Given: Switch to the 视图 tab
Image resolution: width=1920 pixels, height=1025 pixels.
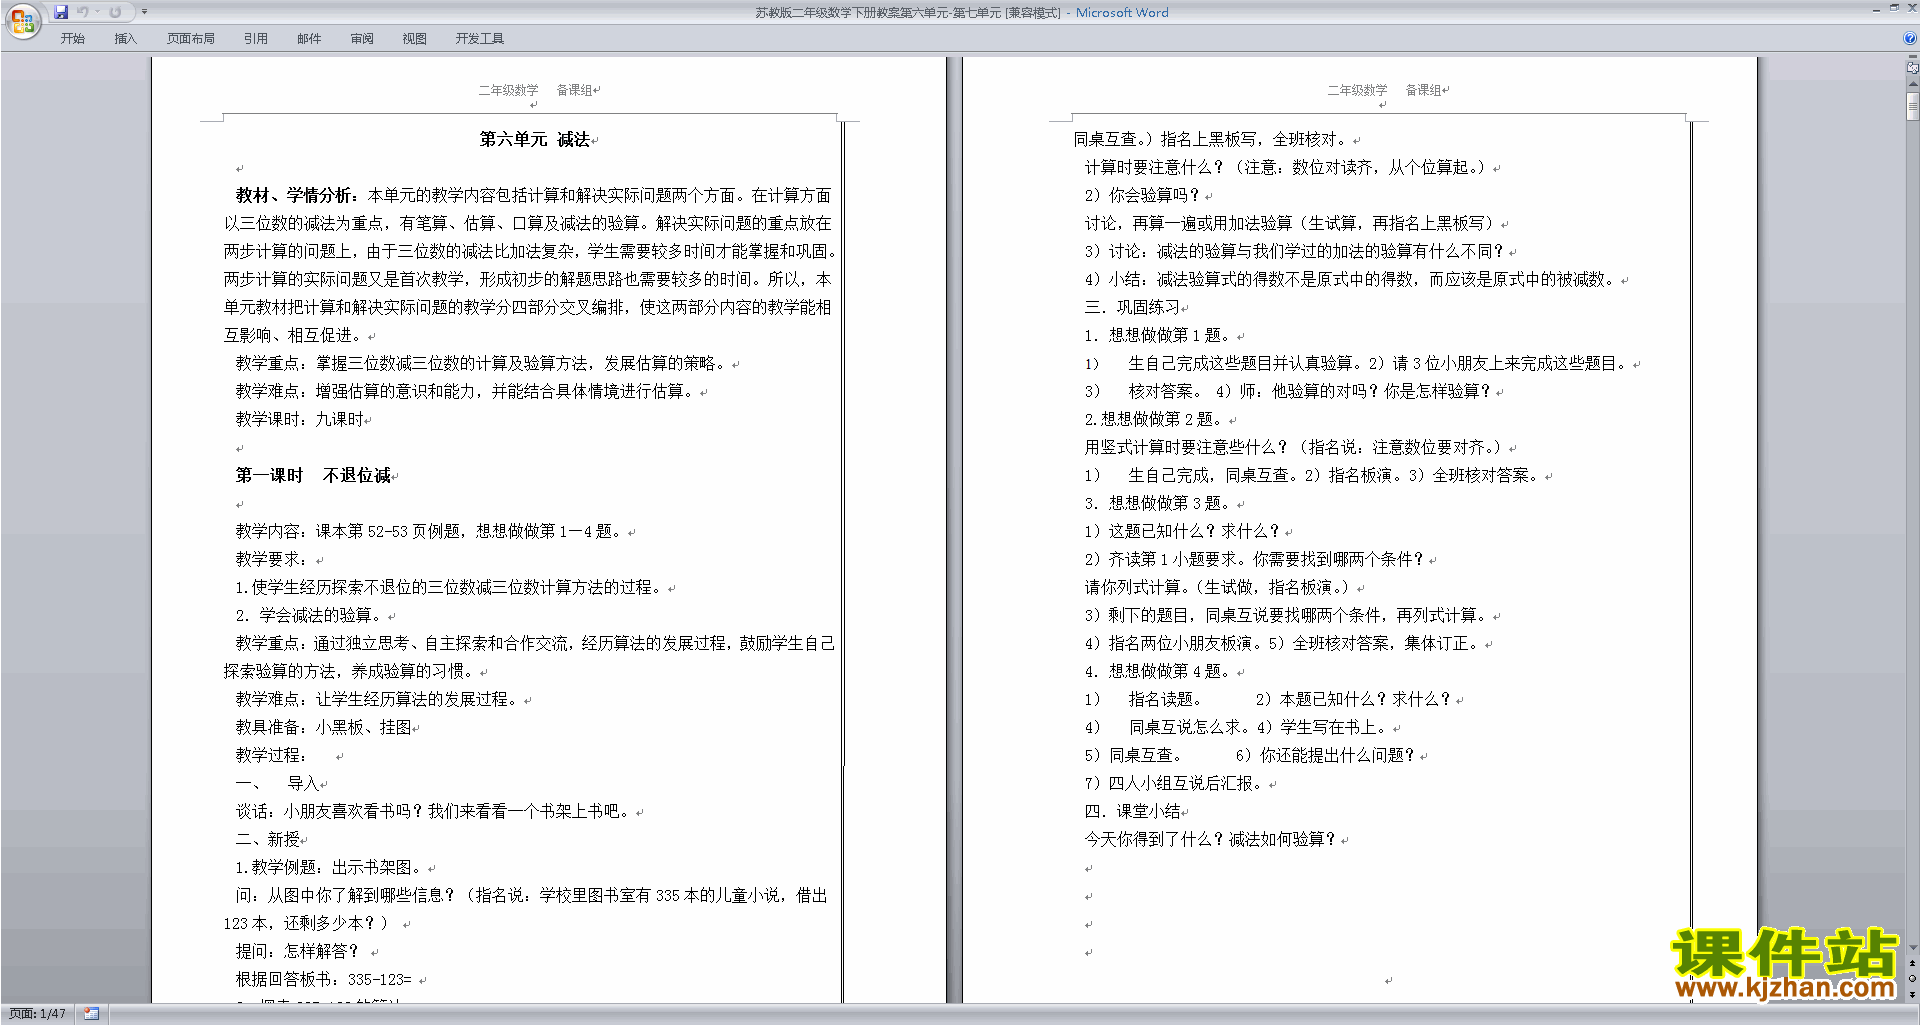Looking at the screenshot, I should point(414,39).
